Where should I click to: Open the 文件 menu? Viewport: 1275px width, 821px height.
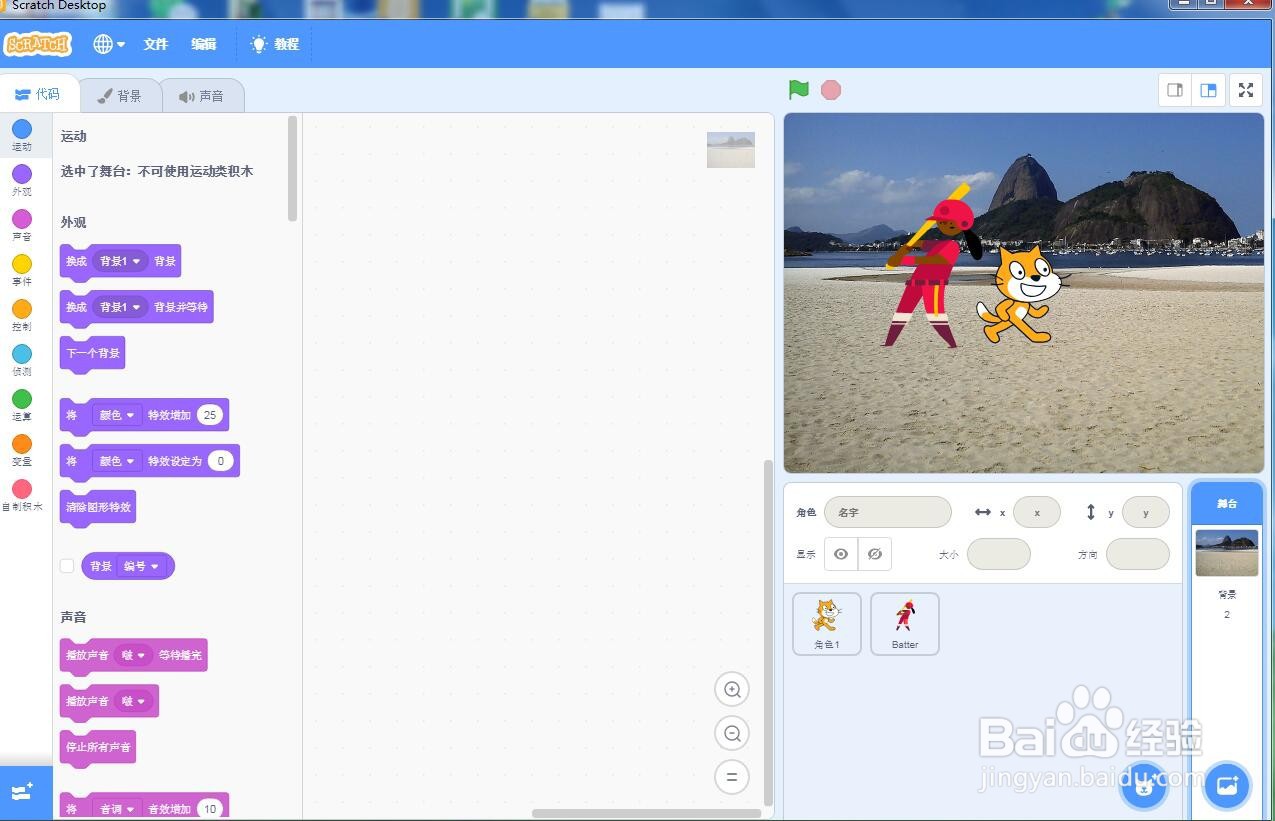(156, 44)
